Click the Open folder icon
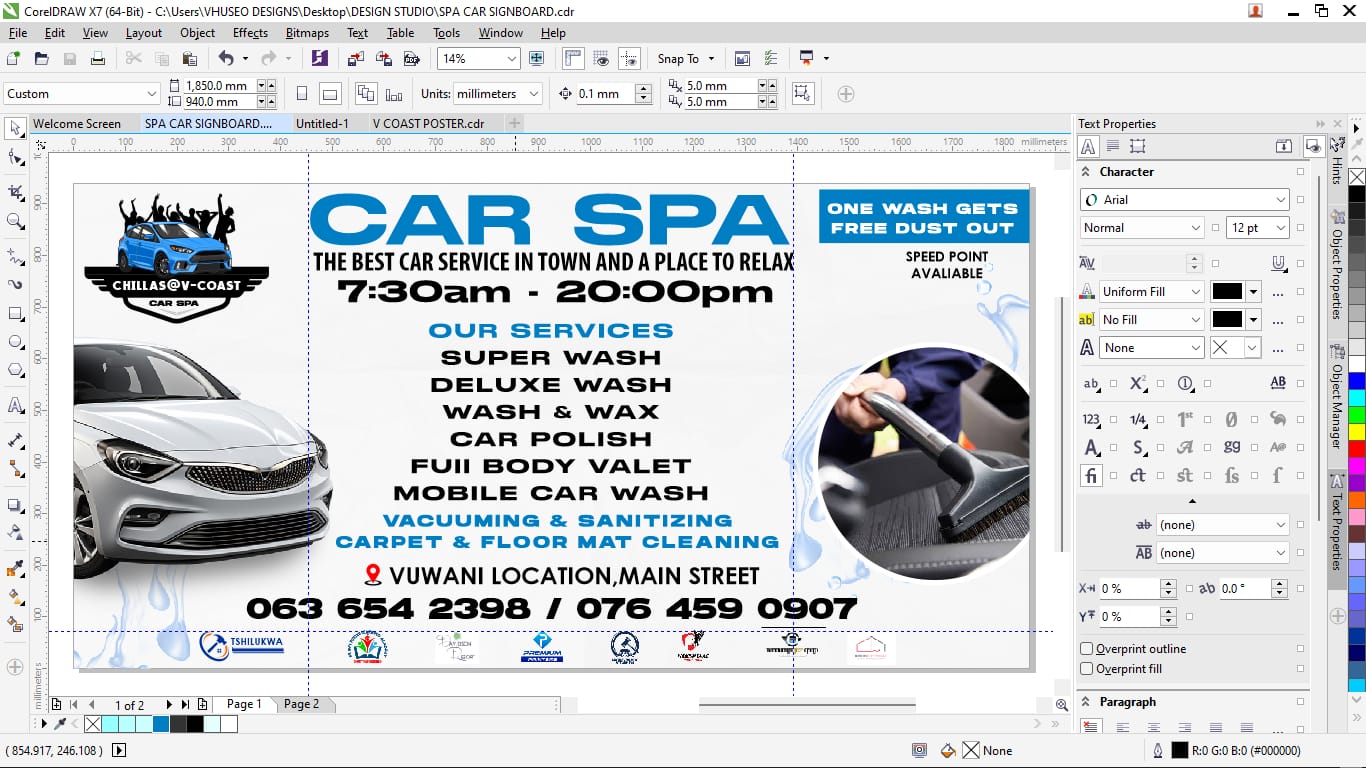 pyautogui.click(x=41, y=59)
